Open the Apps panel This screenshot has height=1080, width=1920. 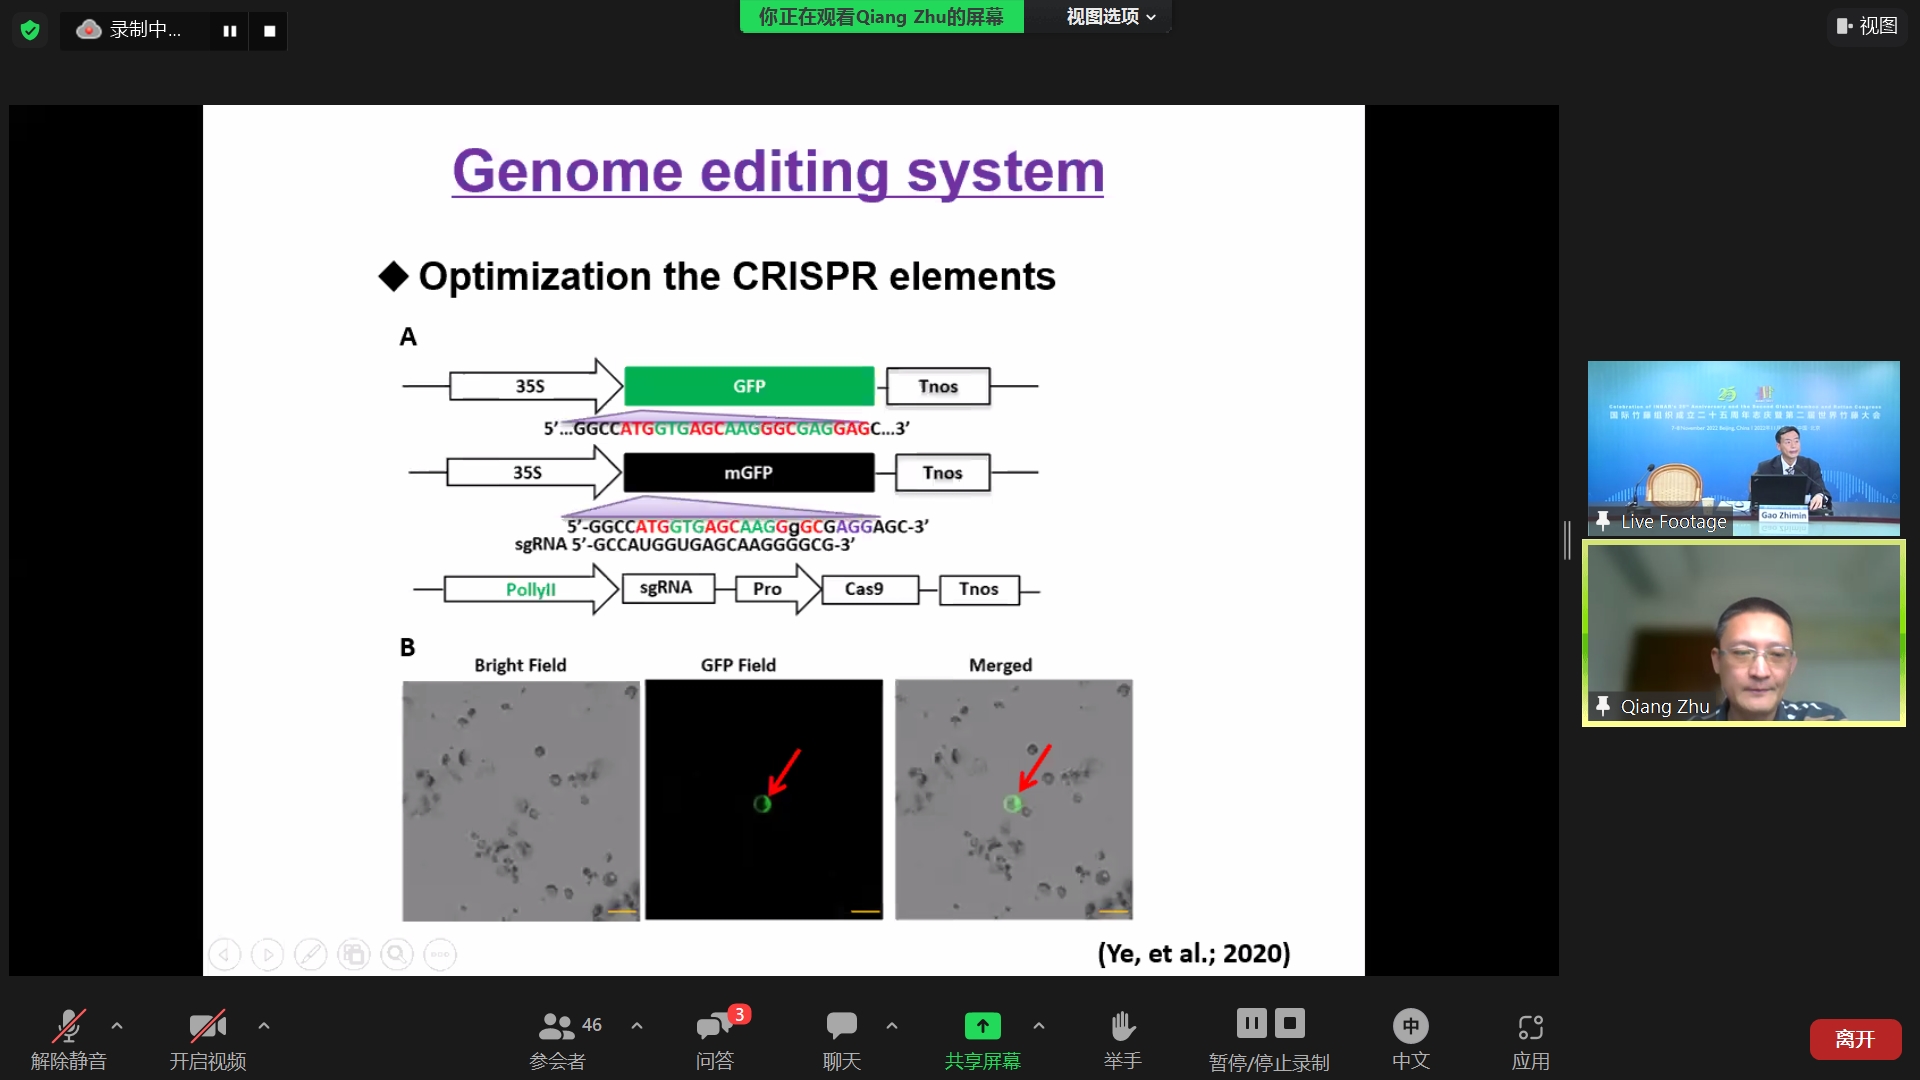tap(1530, 1038)
